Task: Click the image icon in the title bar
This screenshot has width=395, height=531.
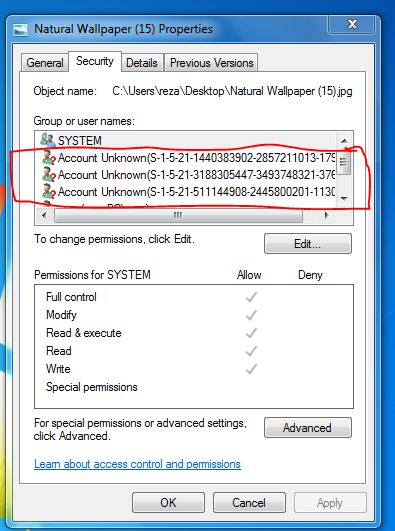Action: [x=20, y=29]
